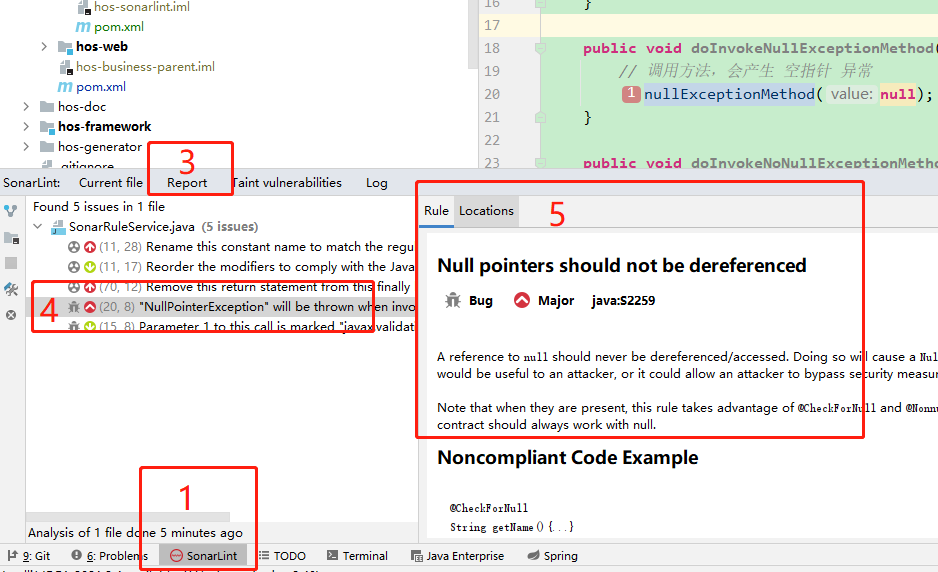Select issue 'Remove this return statement'

[x=240, y=287]
